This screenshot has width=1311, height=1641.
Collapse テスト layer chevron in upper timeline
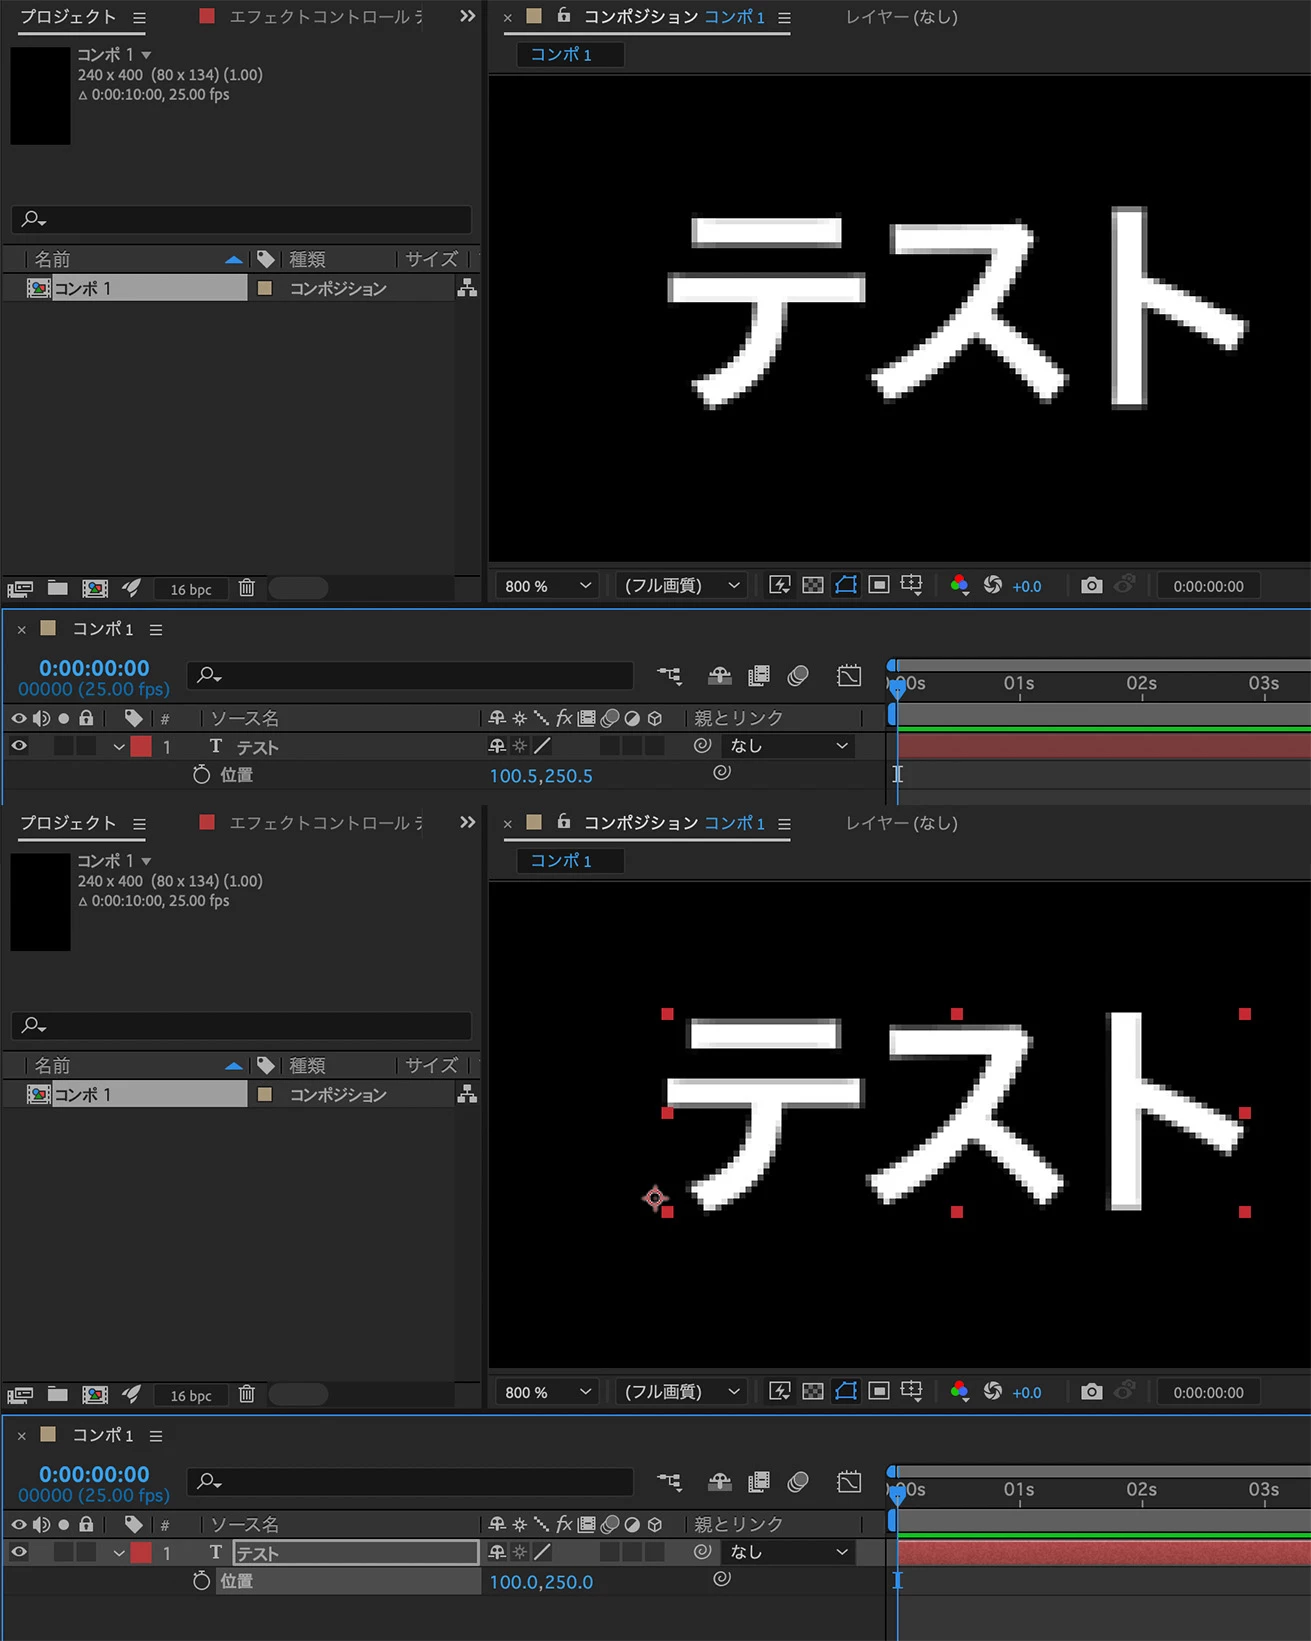119,747
